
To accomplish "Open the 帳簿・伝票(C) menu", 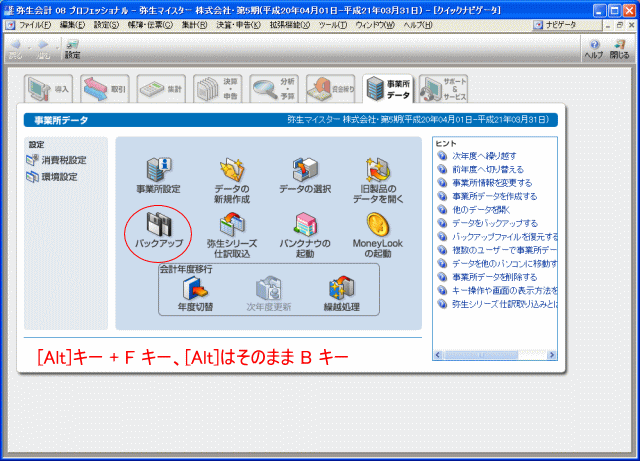I will click(150, 25).
